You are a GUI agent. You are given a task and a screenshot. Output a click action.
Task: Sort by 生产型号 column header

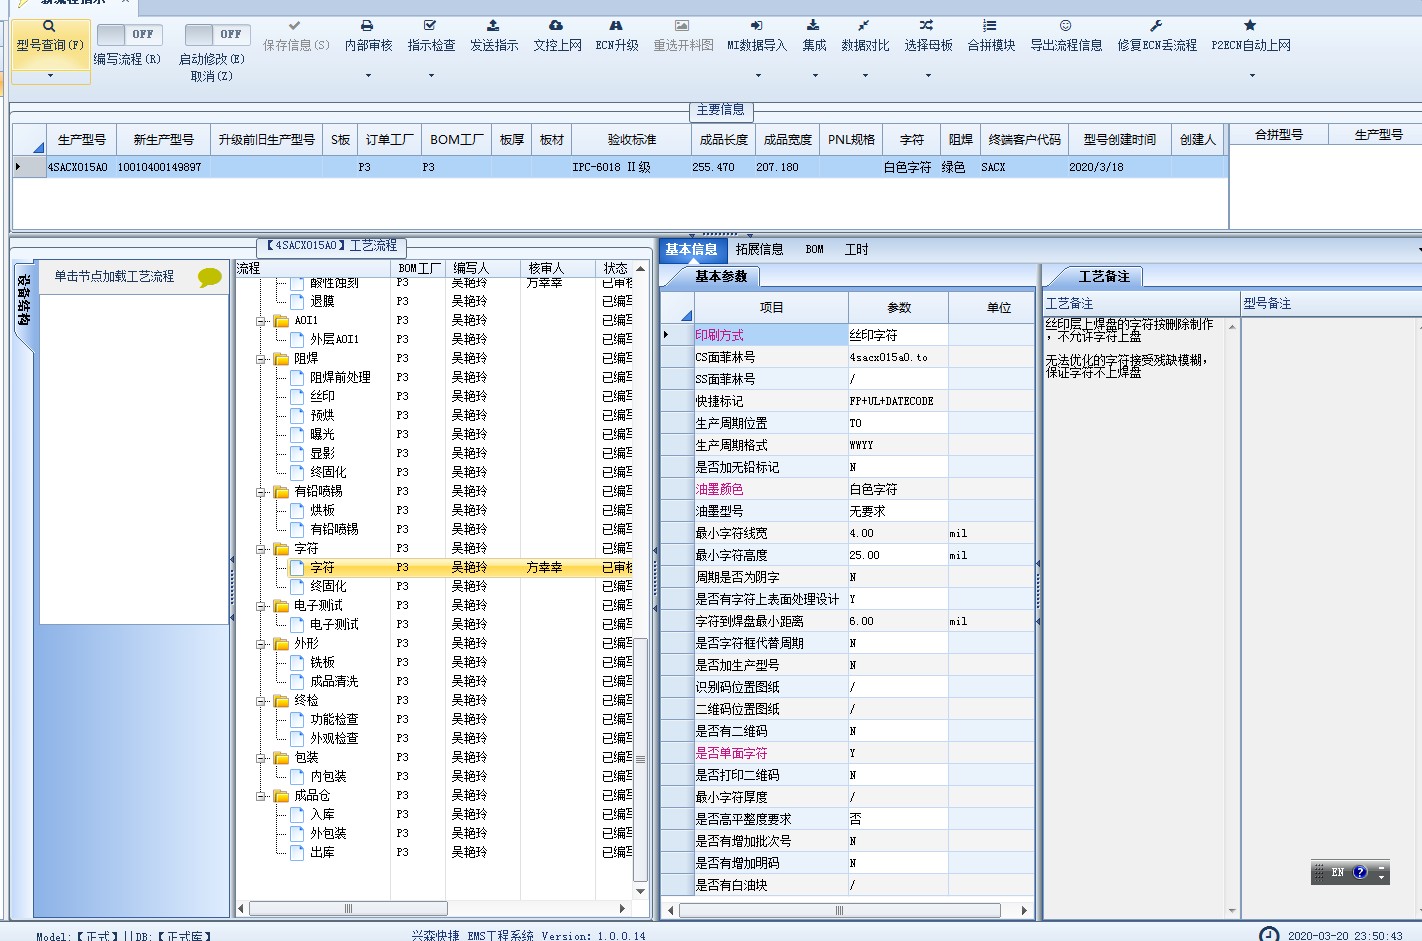click(x=81, y=140)
